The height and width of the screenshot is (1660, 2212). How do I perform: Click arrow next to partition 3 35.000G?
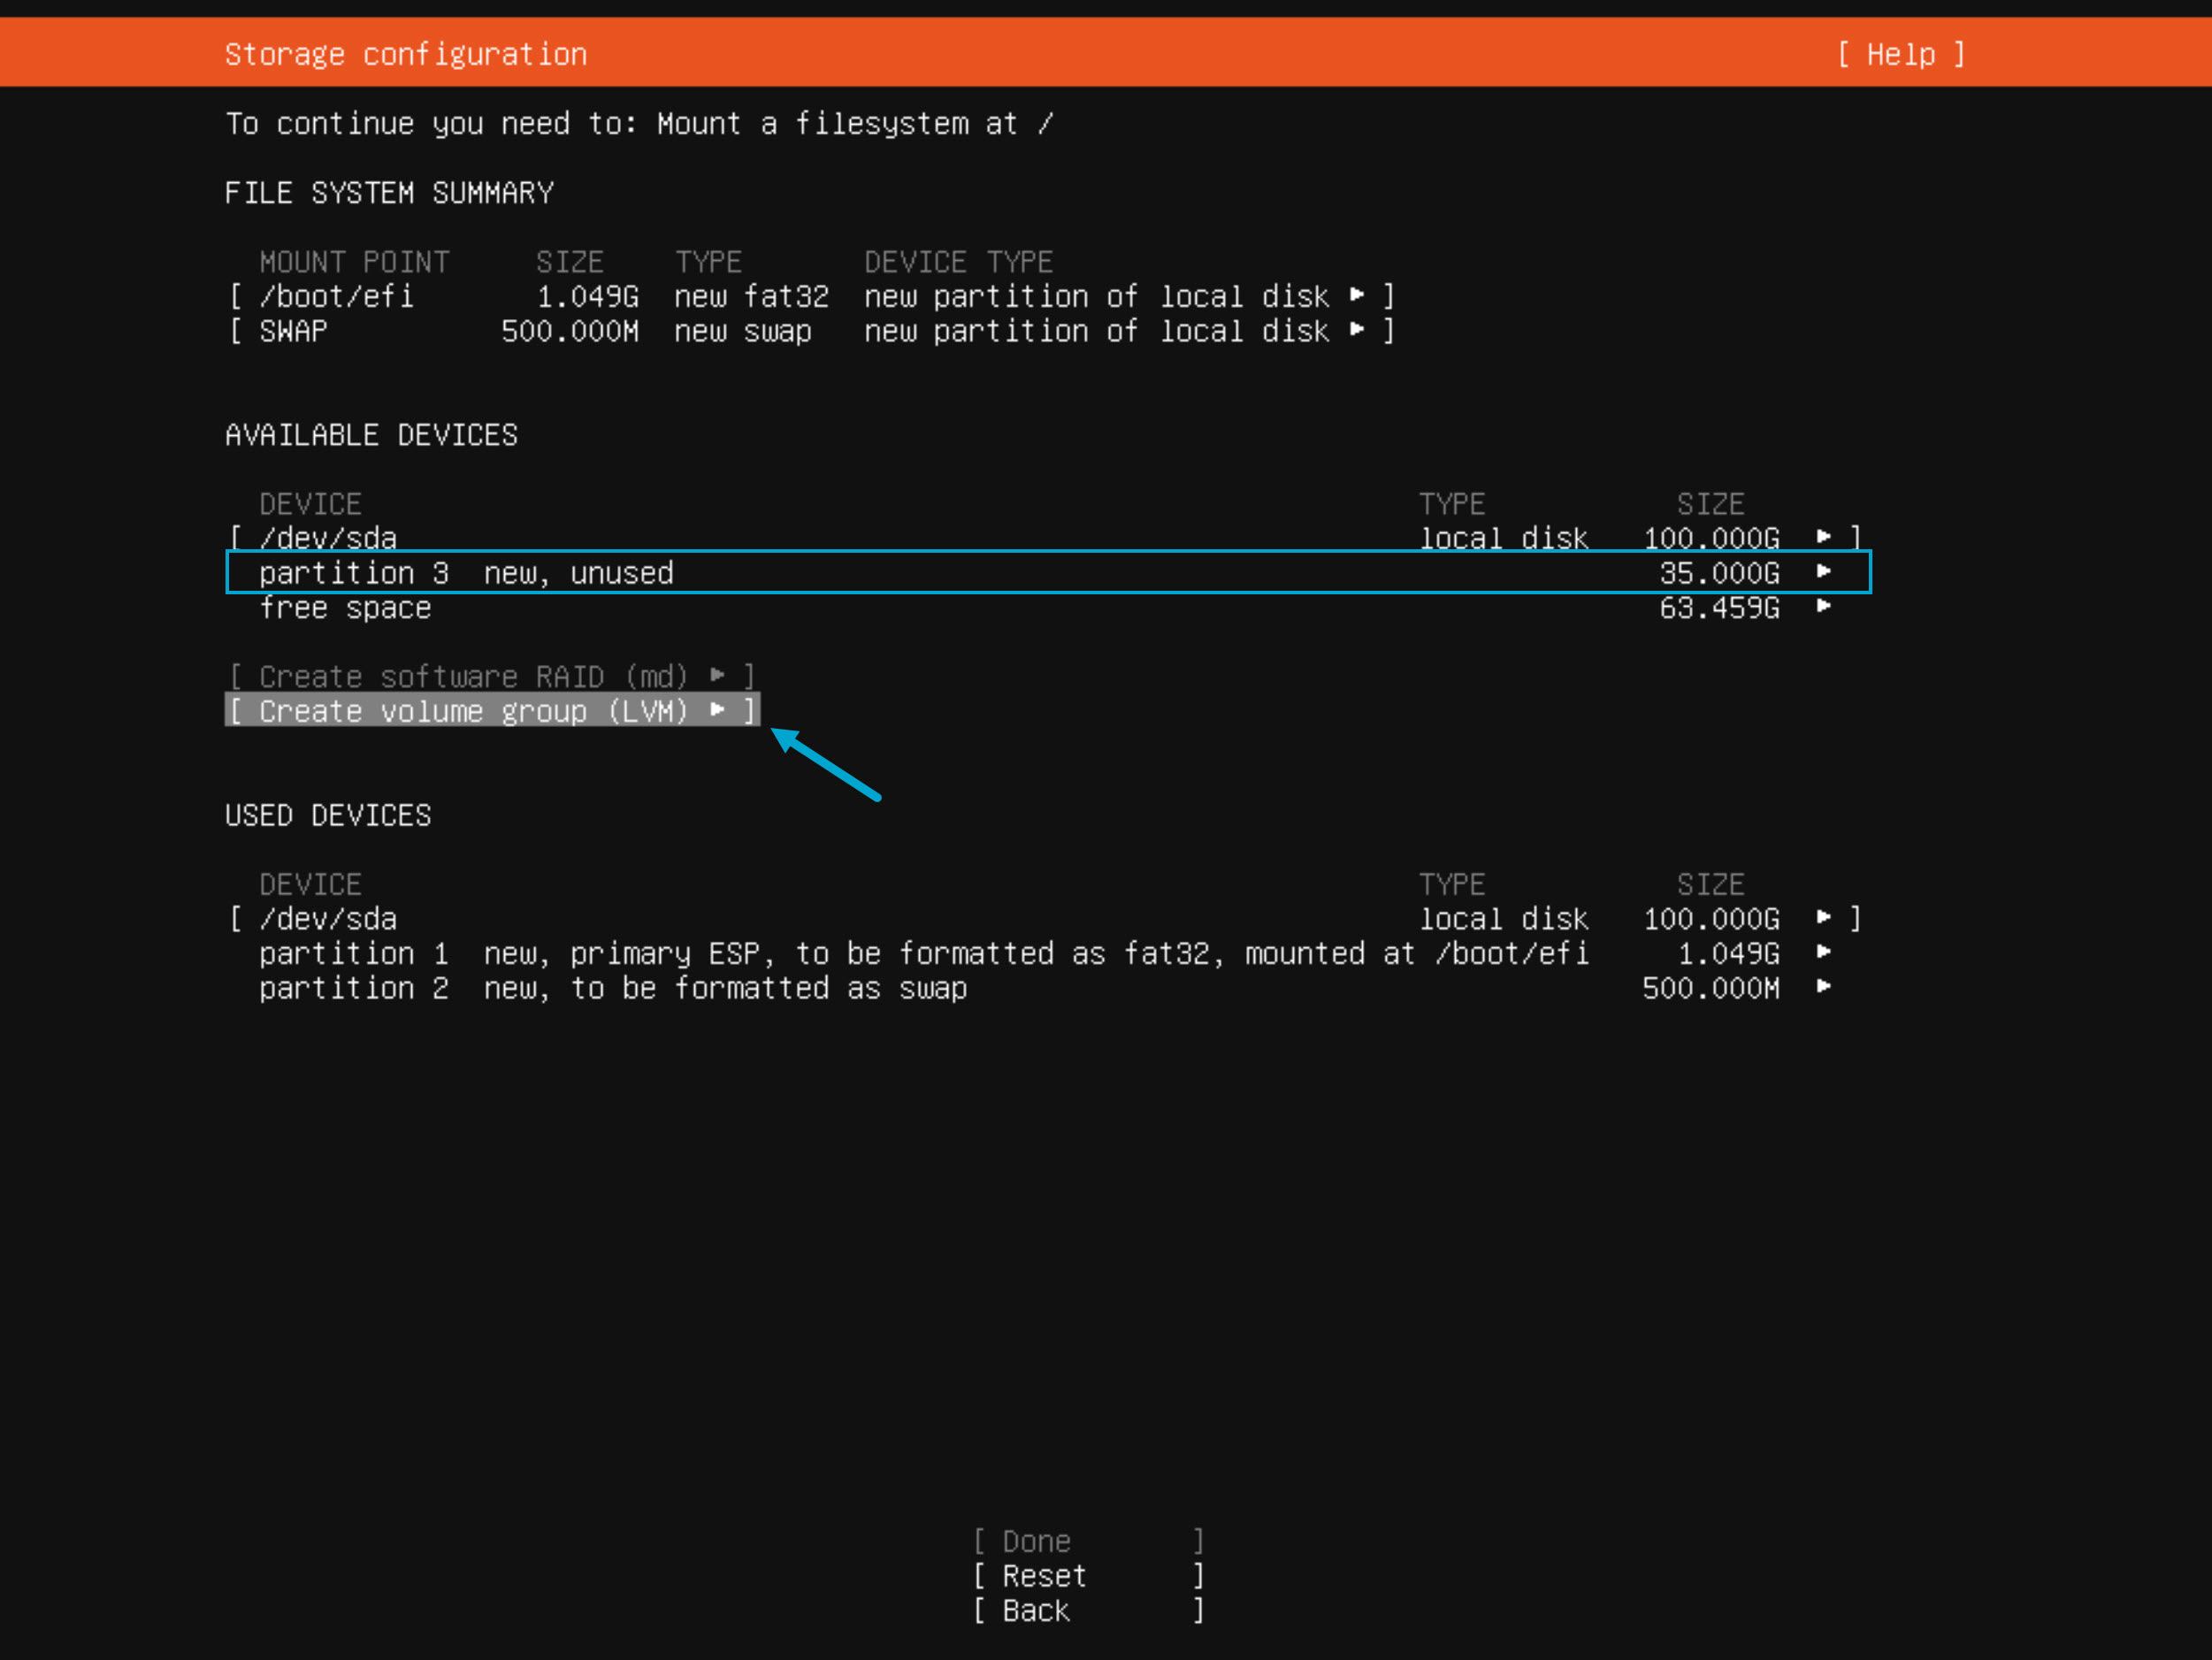click(x=1823, y=572)
